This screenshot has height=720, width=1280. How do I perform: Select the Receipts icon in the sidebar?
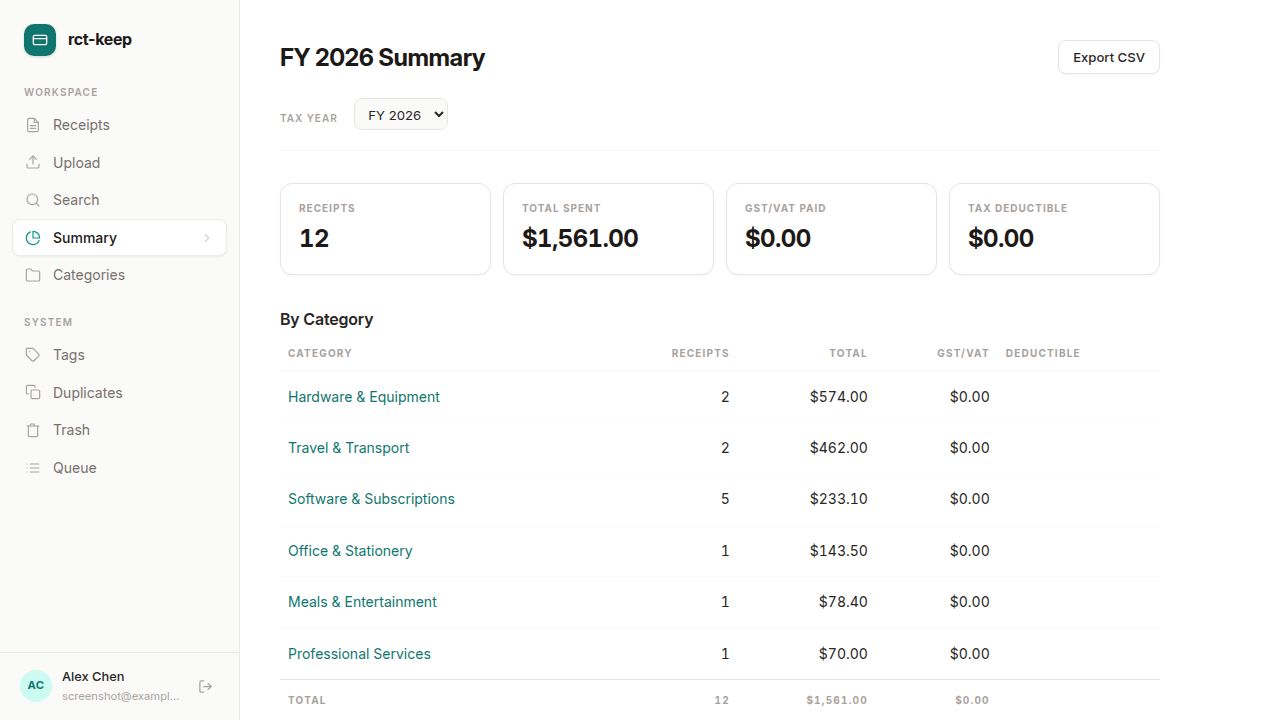(x=35, y=124)
